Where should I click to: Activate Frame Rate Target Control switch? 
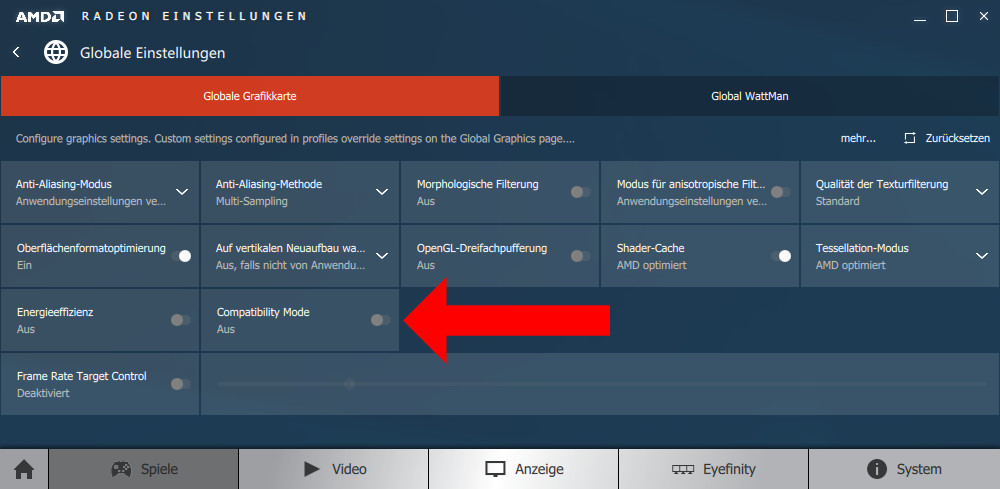pyautogui.click(x=180, y=384)
